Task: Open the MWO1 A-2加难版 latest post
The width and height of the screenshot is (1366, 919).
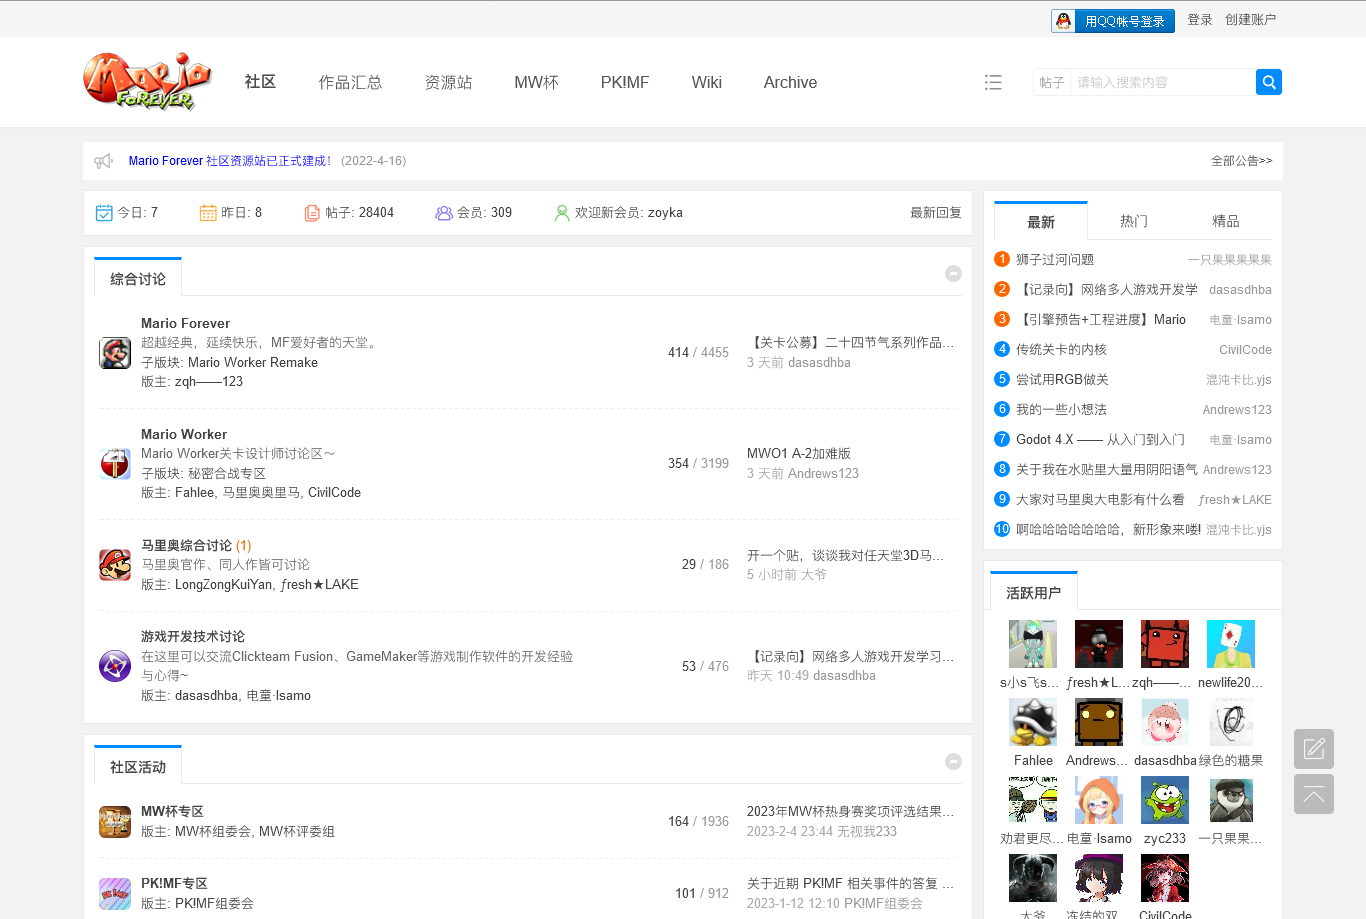Action: point(799,454)
